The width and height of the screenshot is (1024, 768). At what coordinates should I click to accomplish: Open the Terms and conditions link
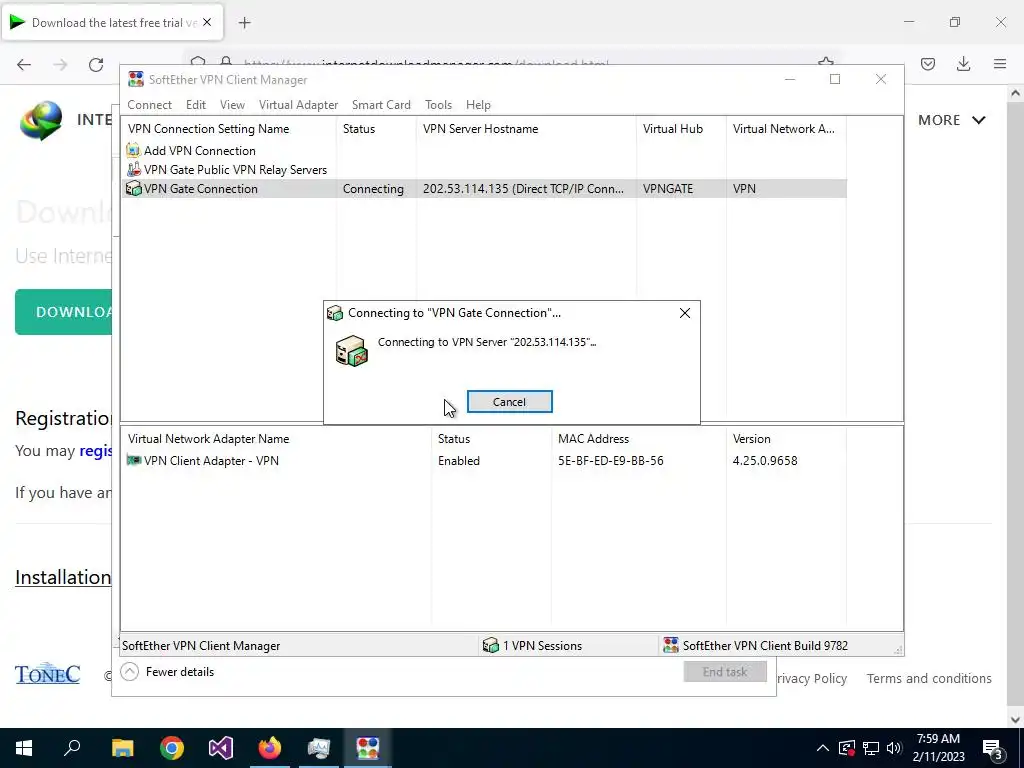pyautogui.click(x=929, y=679)
